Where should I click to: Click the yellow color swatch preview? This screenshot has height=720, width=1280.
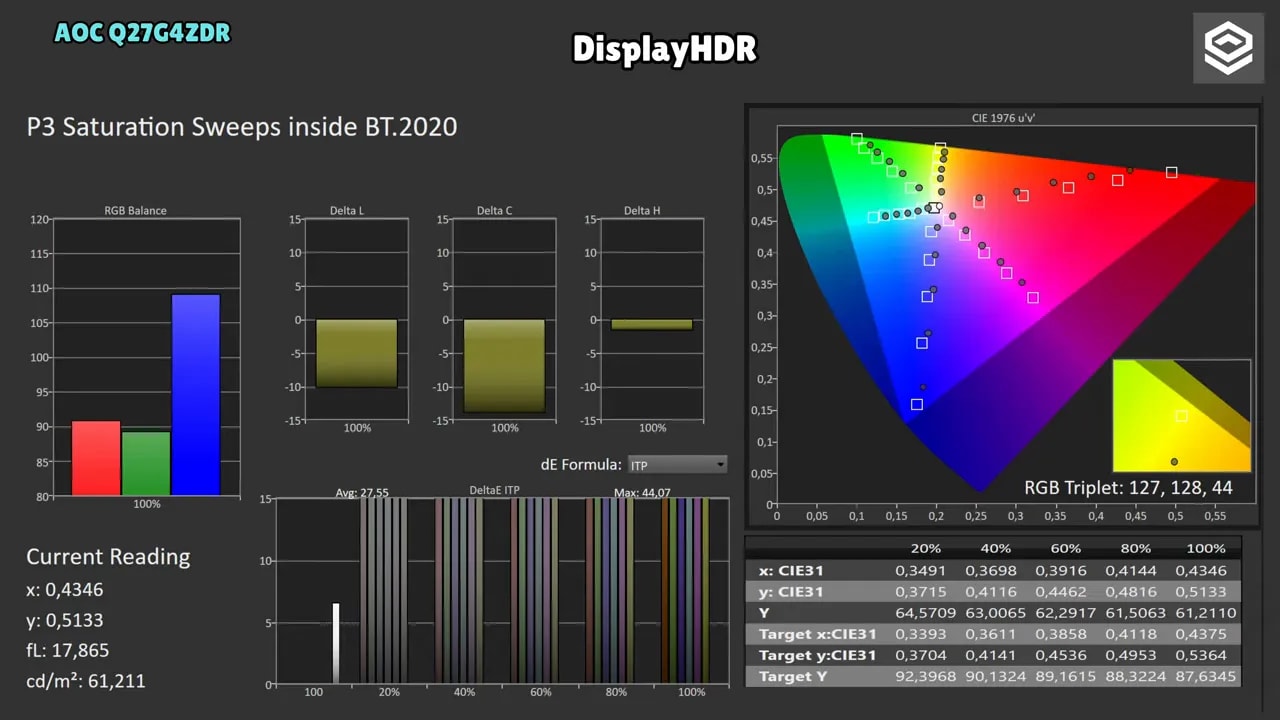(1181, 416)
